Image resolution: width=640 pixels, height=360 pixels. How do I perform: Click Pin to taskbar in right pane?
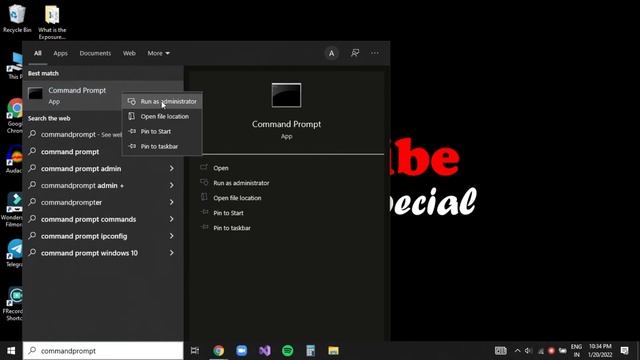tap(232, 228)
